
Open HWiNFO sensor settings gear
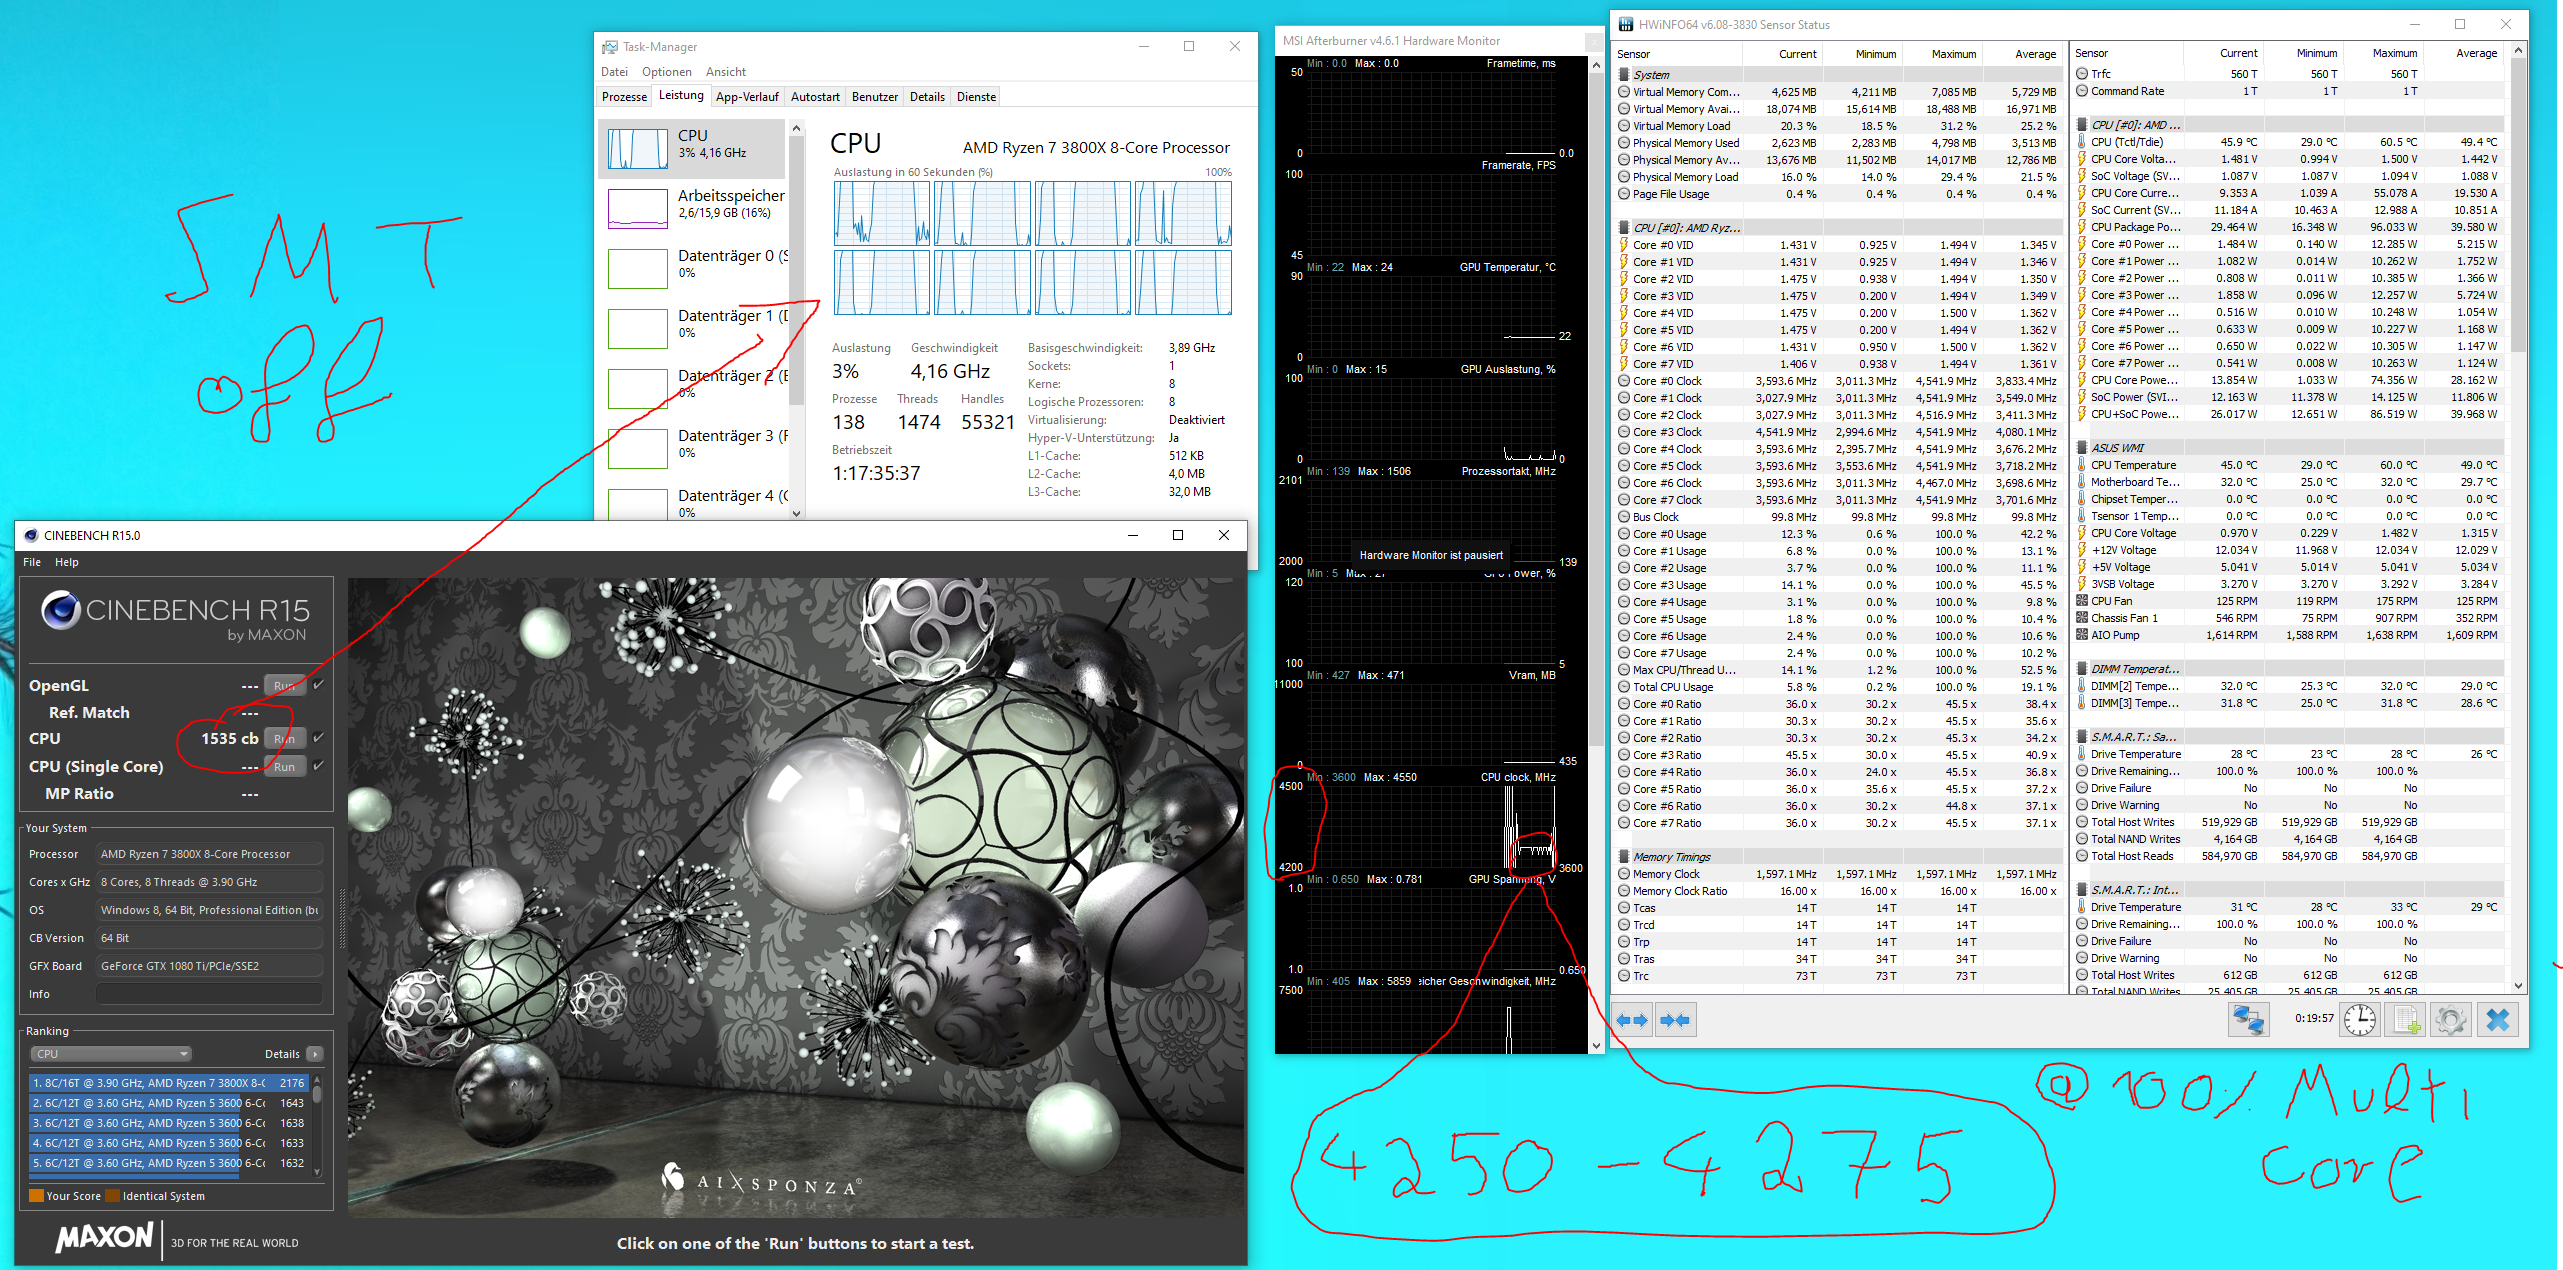(2451, 1020)
